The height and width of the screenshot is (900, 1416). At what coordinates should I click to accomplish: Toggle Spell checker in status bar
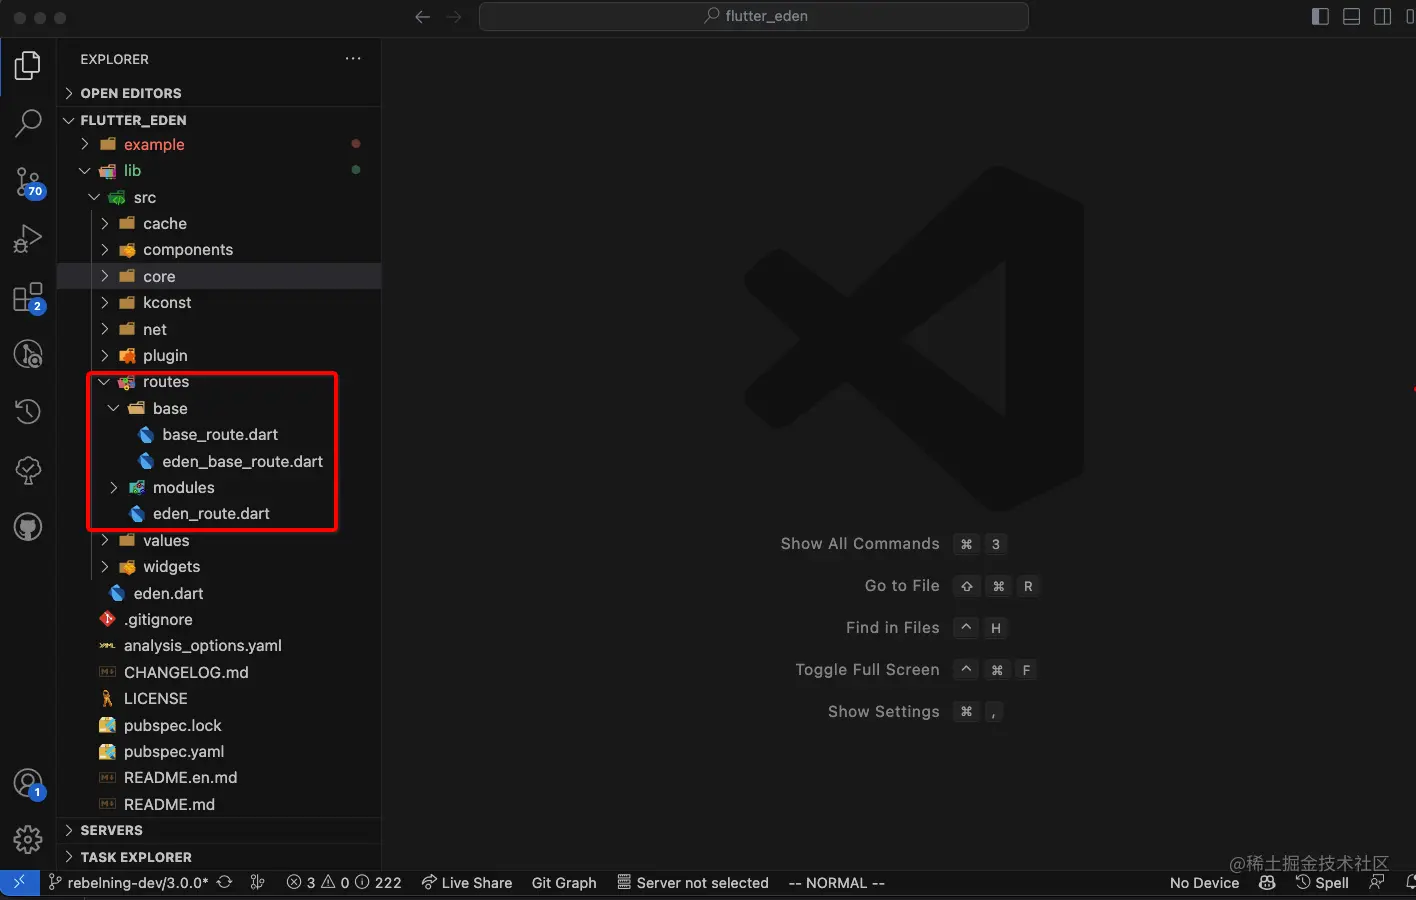point(1322,883)
